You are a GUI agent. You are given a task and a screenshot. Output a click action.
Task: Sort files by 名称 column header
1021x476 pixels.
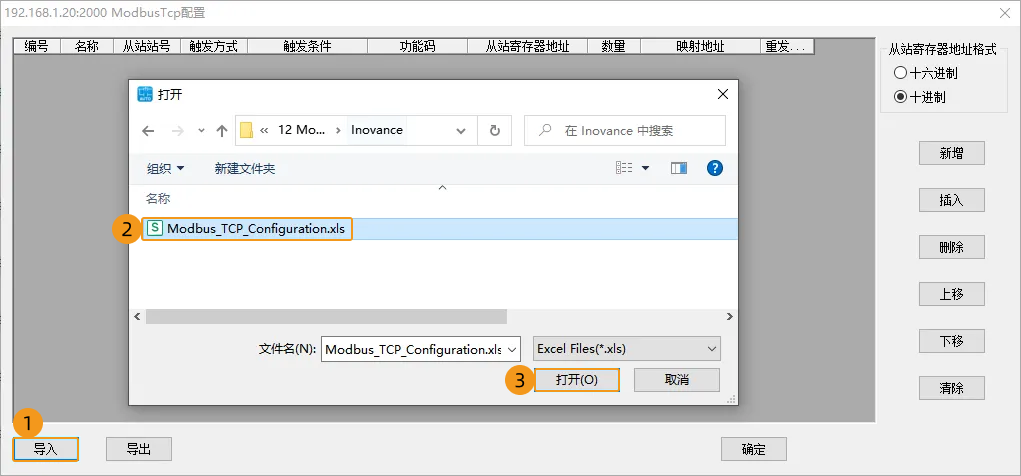[x=158, y=198]
